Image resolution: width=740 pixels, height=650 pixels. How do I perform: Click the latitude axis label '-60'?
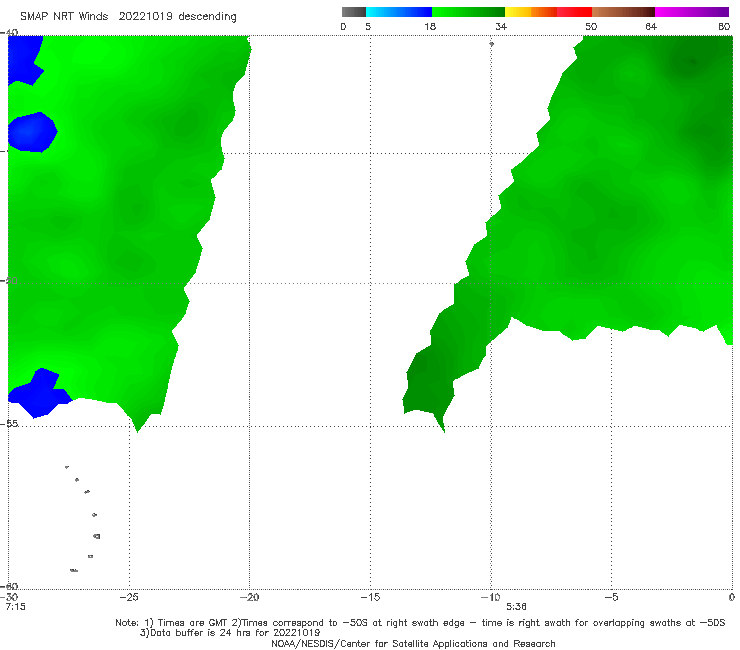(9, 586)
